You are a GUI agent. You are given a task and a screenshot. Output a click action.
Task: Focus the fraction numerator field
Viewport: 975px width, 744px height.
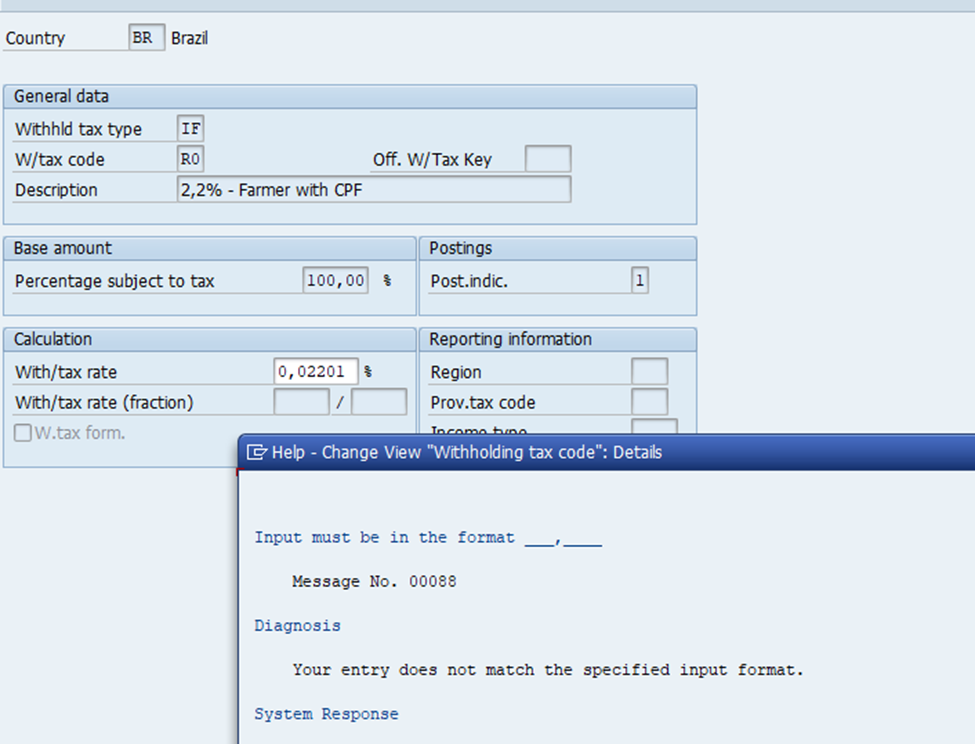pyautogui.click(x=302, y=402)
